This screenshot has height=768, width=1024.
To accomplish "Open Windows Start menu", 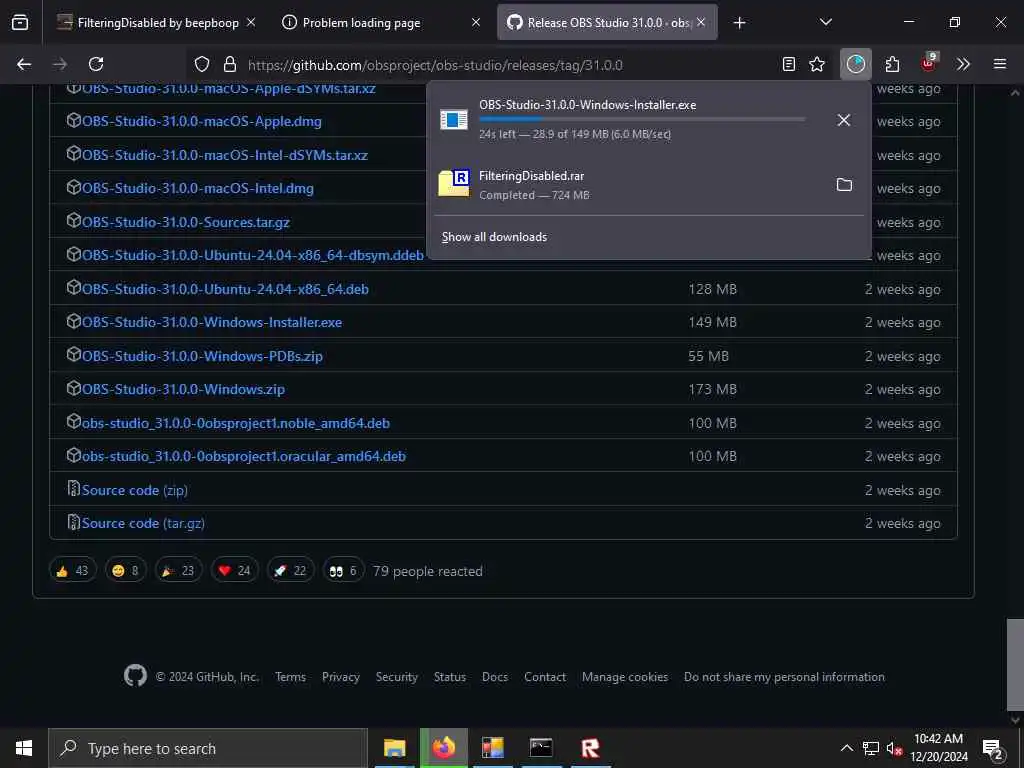I will pyautogui.click(x=24, y=748).
